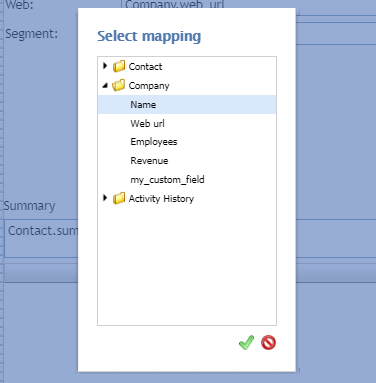Image resolution: width=376 pixels, height=383 pixels.
Task: Click the Activity History folder icon
Action: pyautogui.click(x=119, y=198)
